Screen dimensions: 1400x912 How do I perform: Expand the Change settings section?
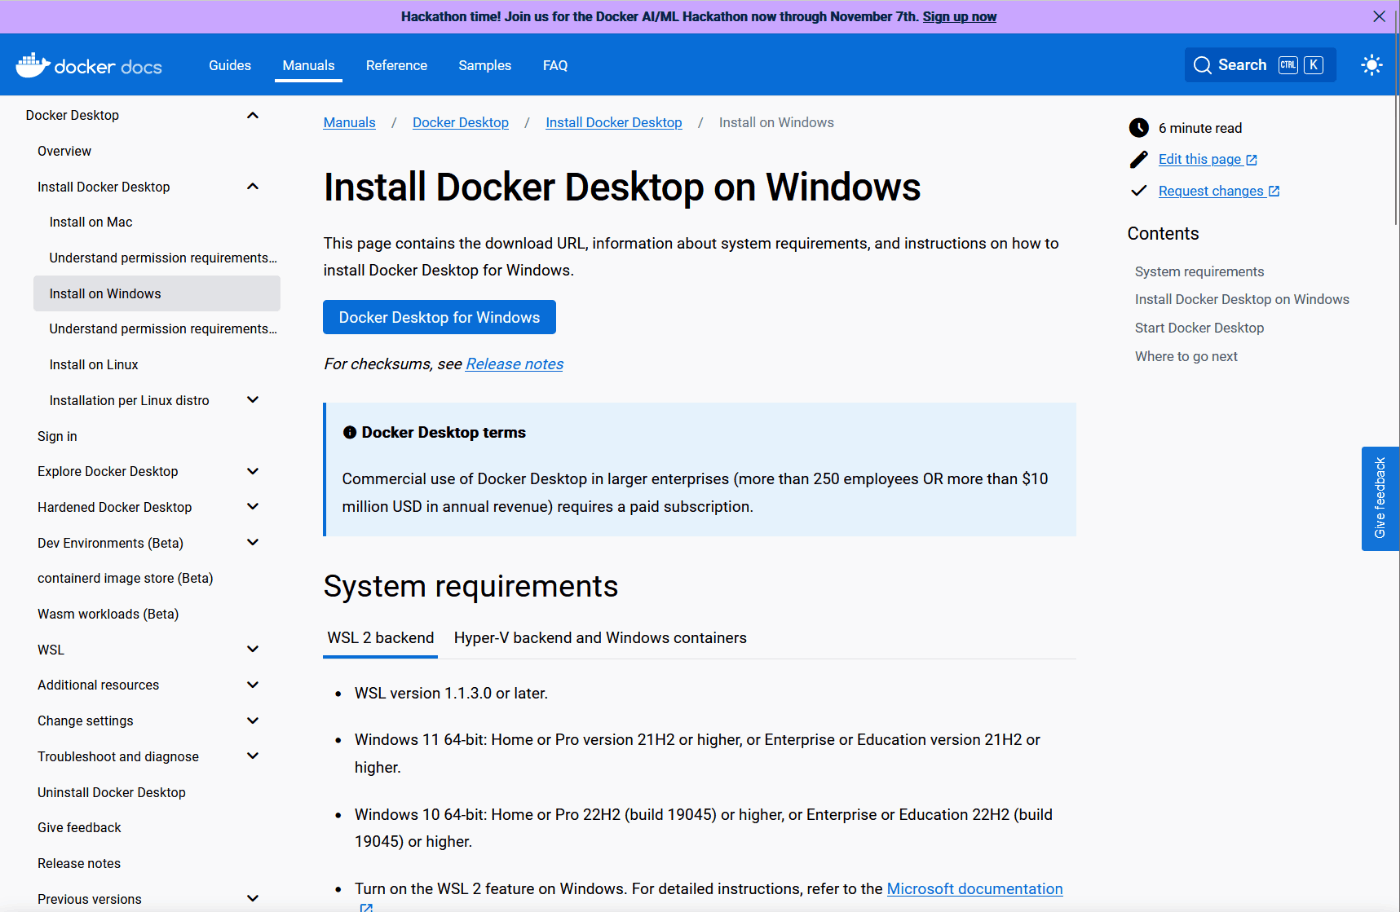click(253, 720)
